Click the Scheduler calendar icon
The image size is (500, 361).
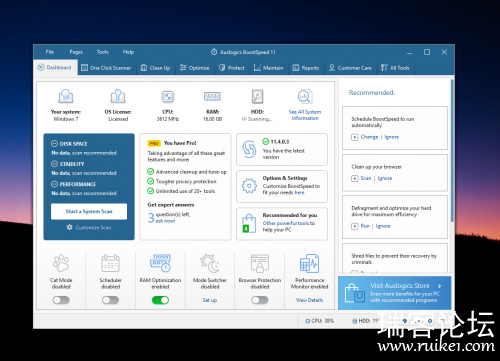tap(110, 263)
